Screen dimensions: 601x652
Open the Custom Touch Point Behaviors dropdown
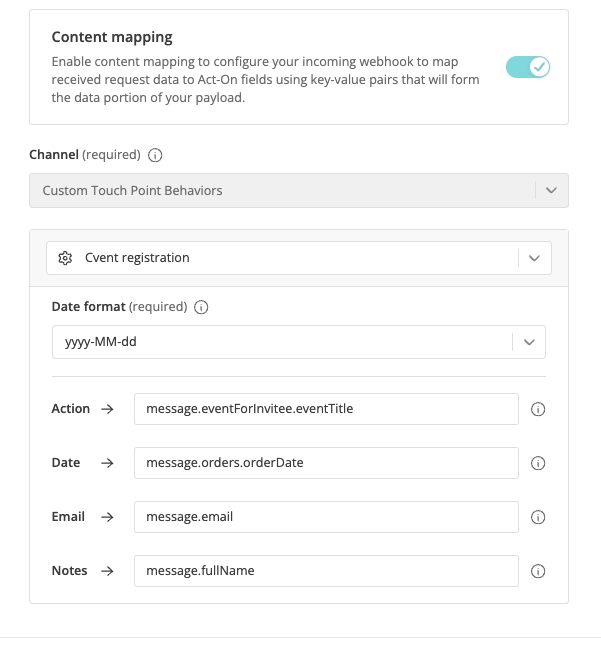click(299, 190)
